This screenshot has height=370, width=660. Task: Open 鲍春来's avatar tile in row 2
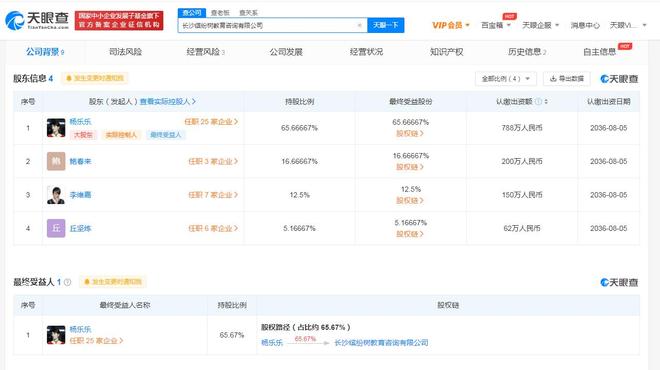coord(56,161)
